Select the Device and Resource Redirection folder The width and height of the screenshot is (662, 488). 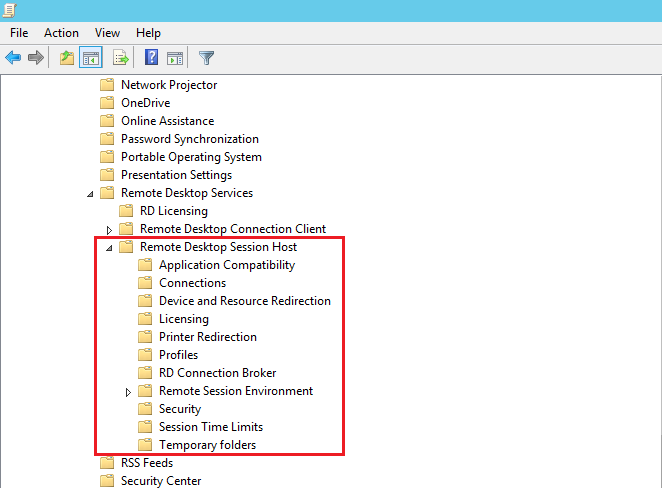pos(244,301)
